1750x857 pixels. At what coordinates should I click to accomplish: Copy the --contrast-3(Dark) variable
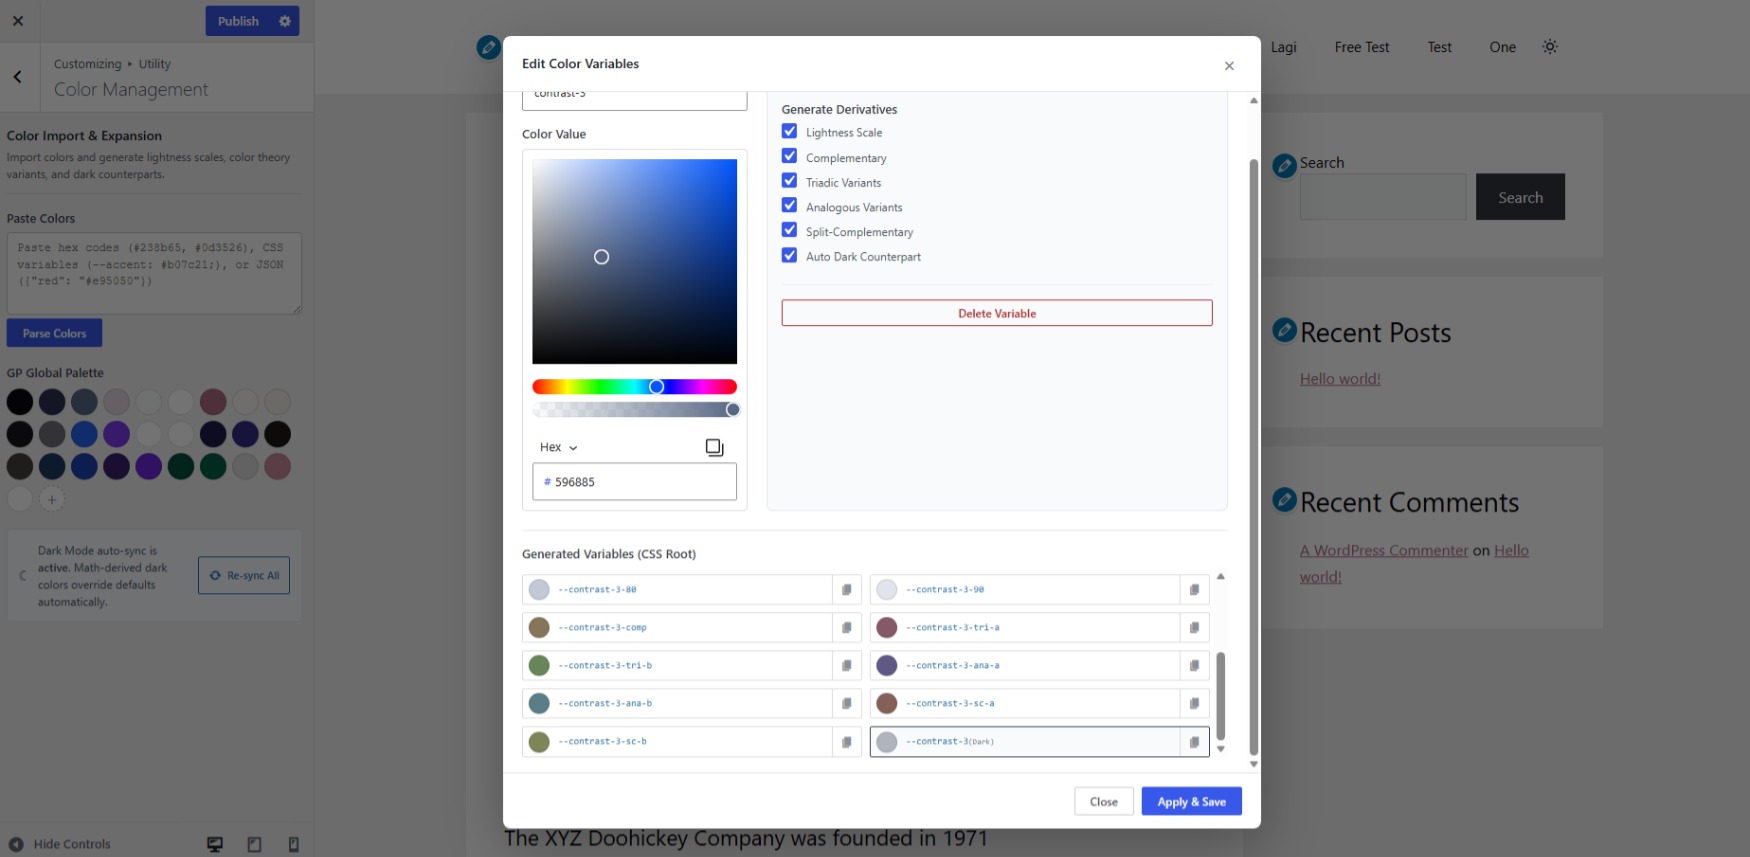click(x=1194, y=742)
